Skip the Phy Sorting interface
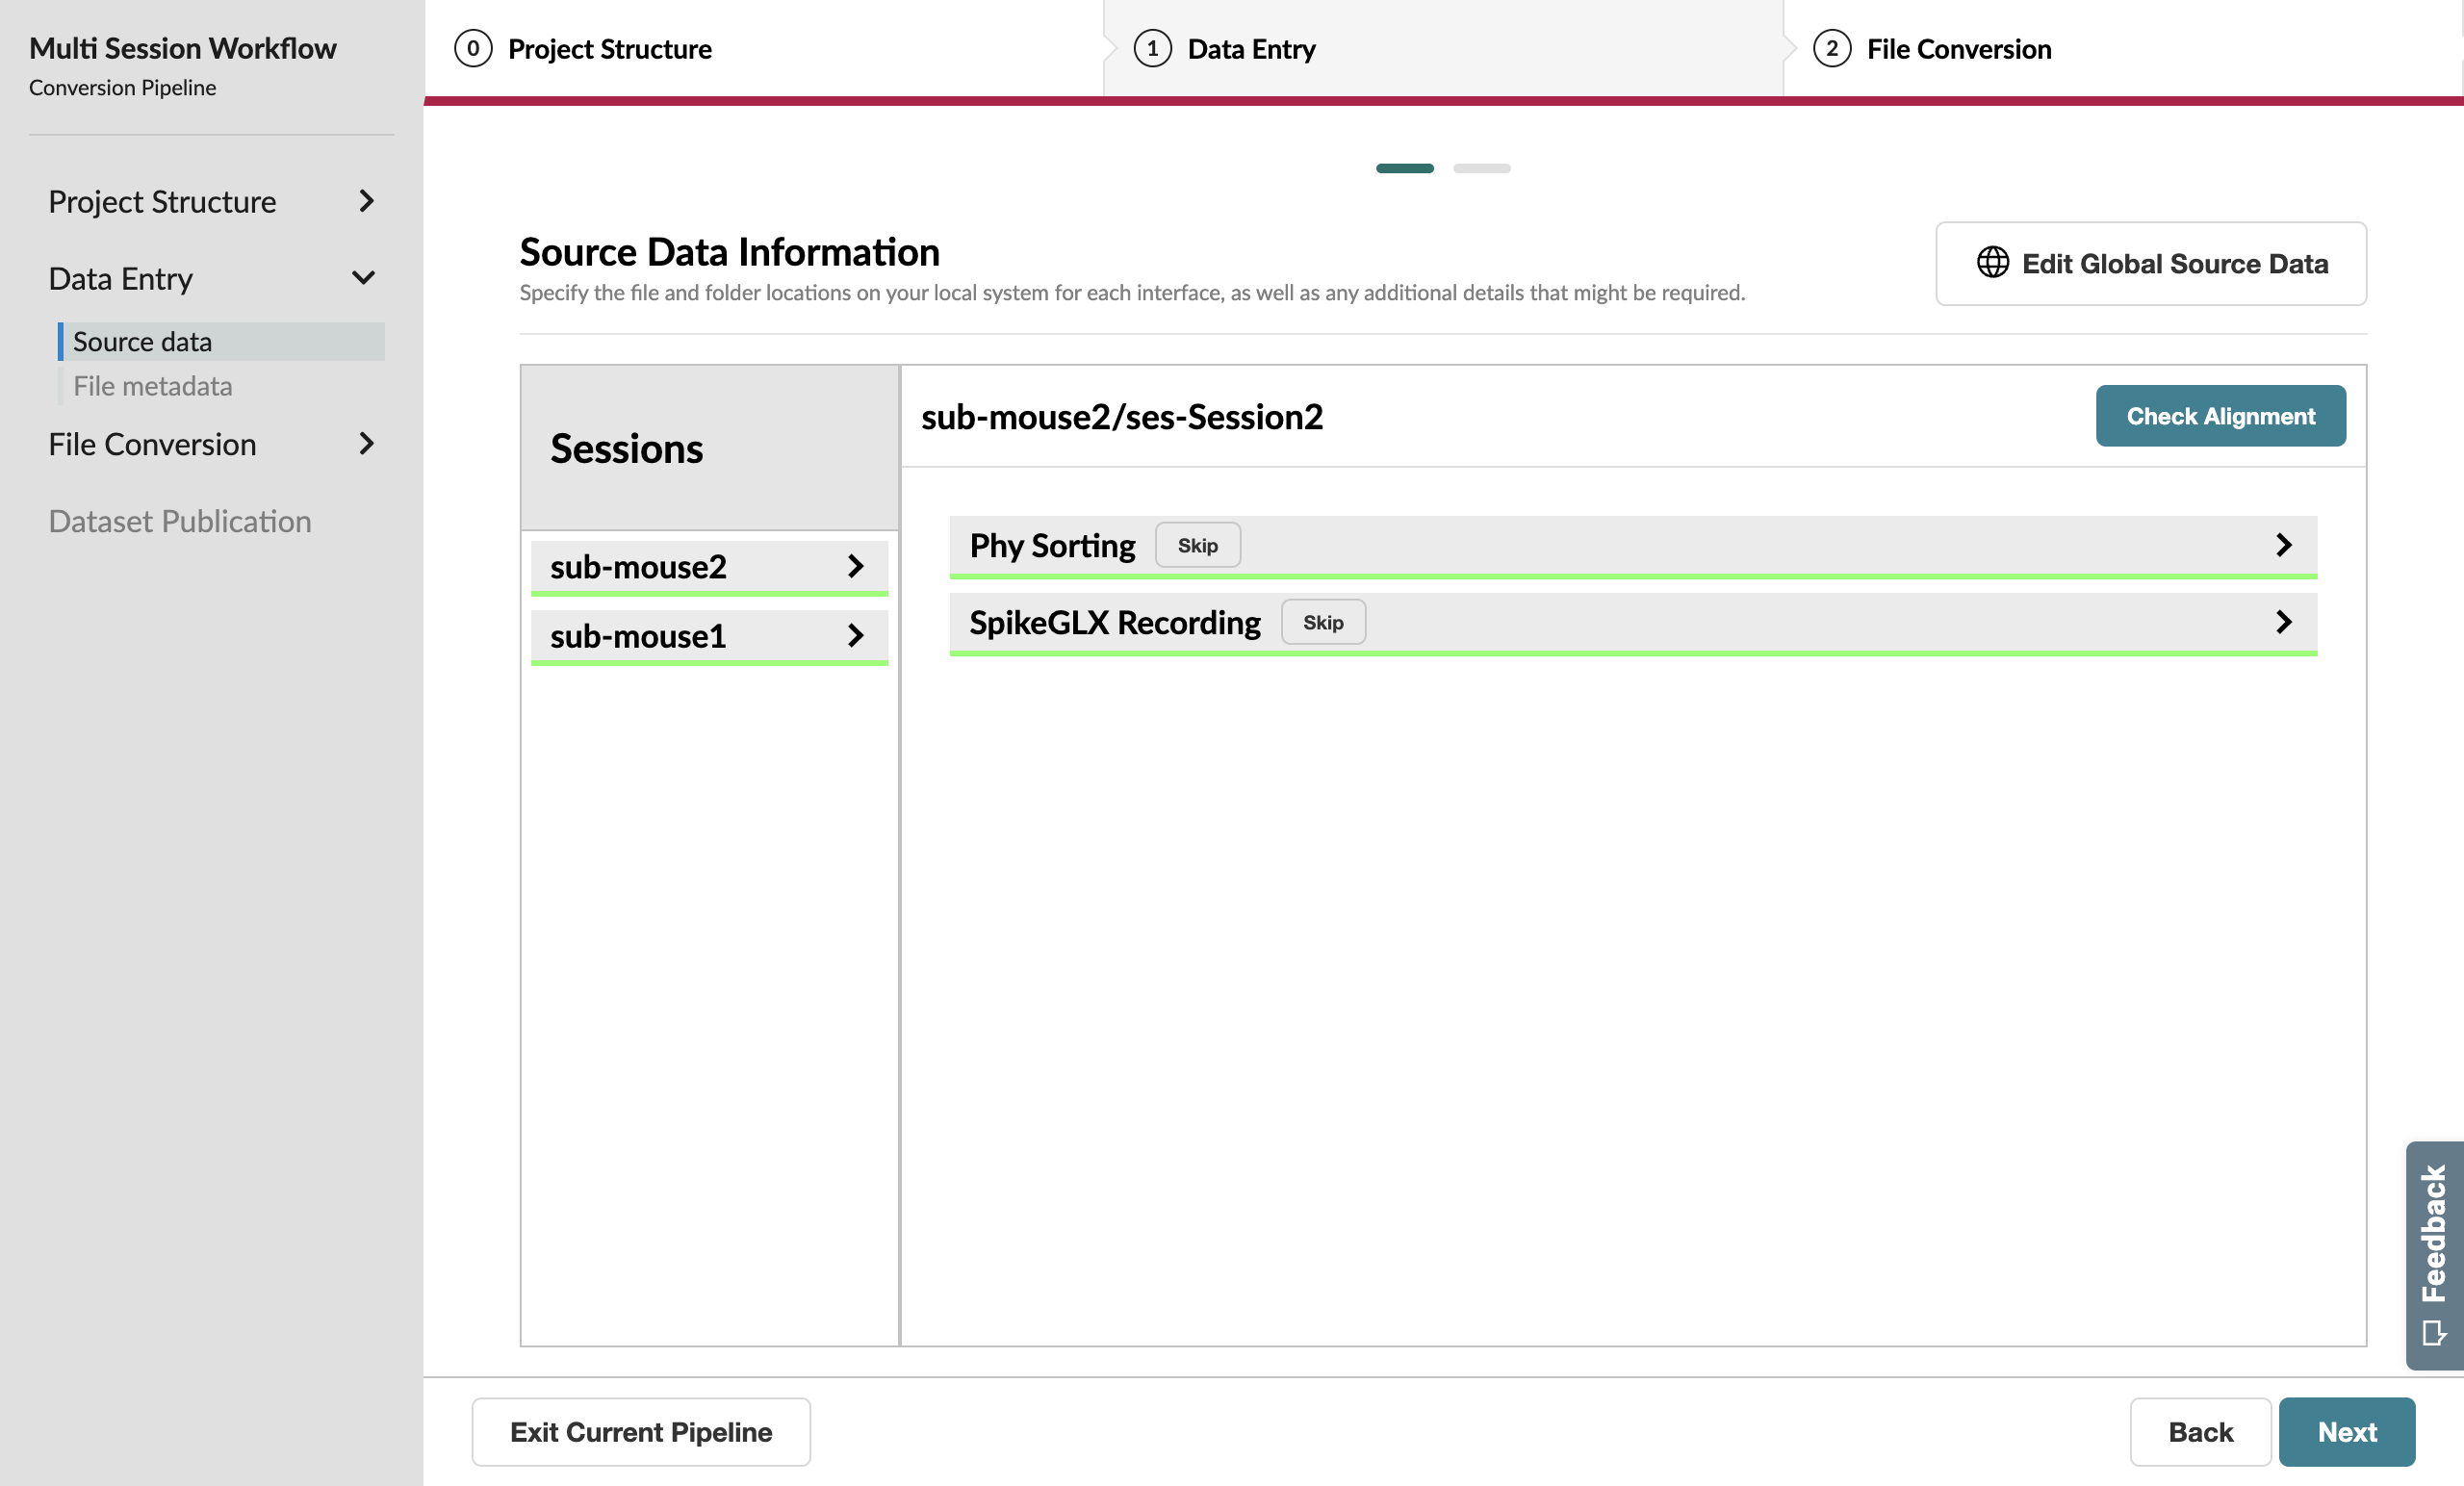 (1197, 545)
